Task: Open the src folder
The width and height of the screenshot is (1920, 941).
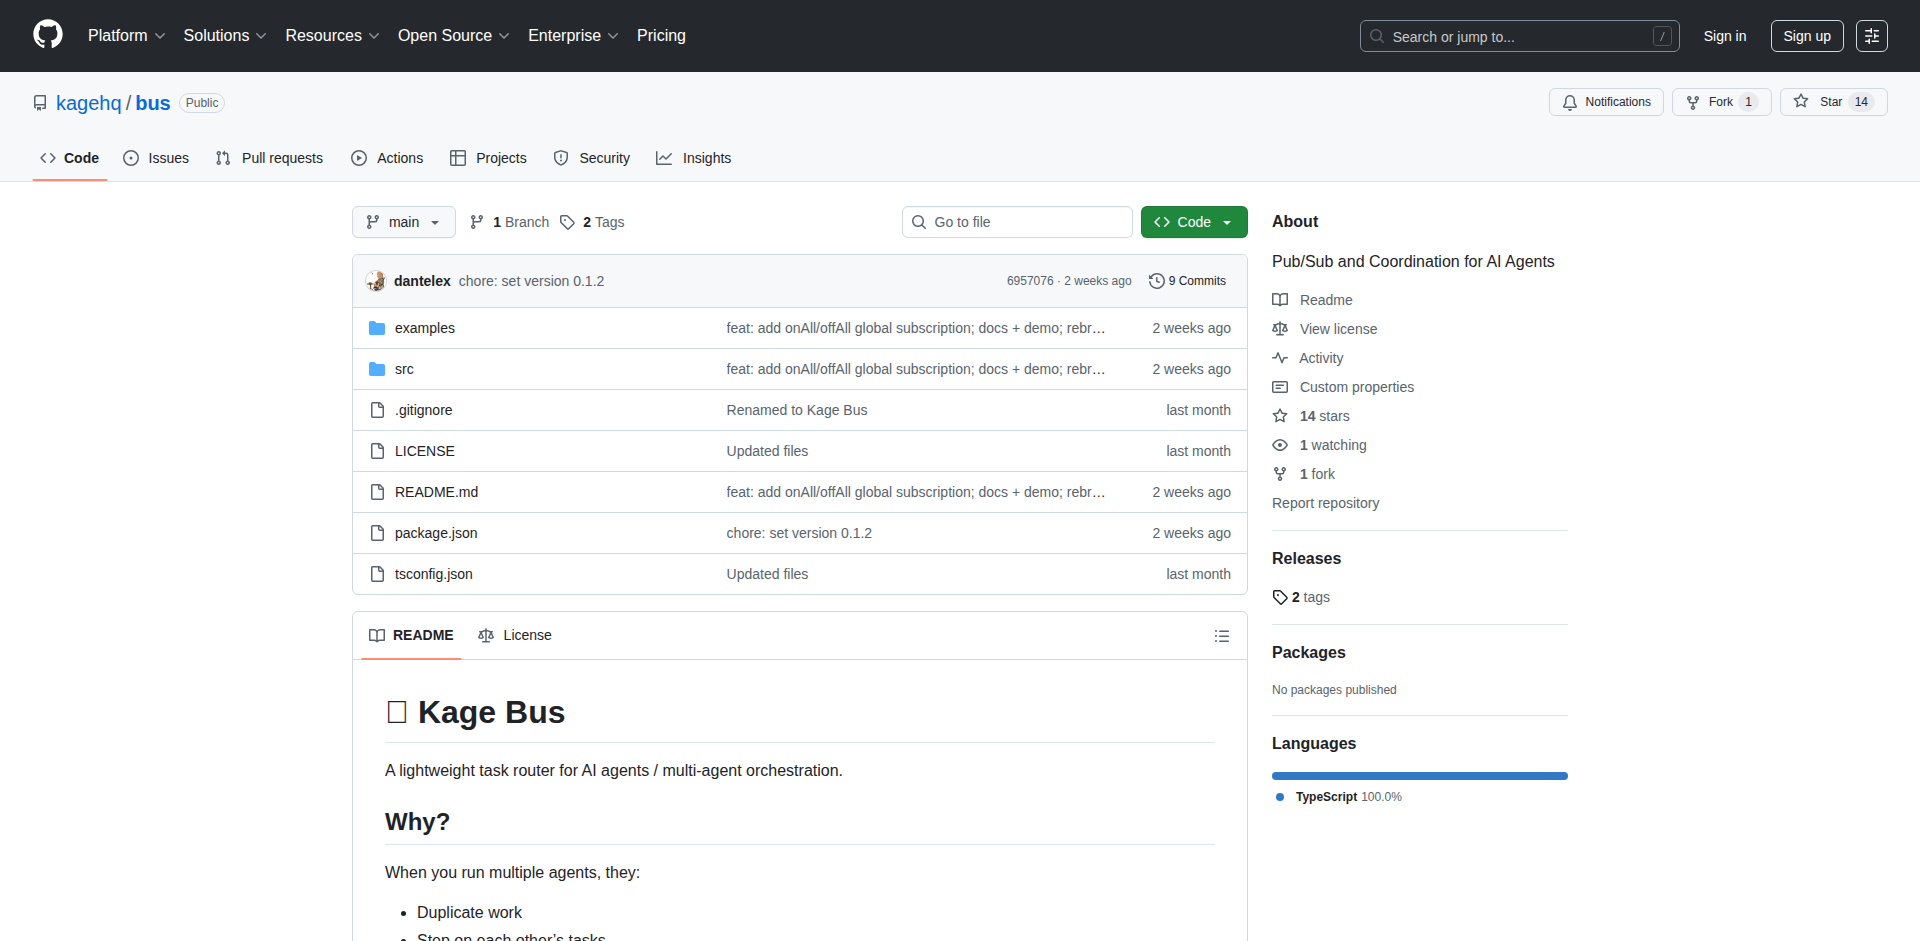Action: coord(404,369)
